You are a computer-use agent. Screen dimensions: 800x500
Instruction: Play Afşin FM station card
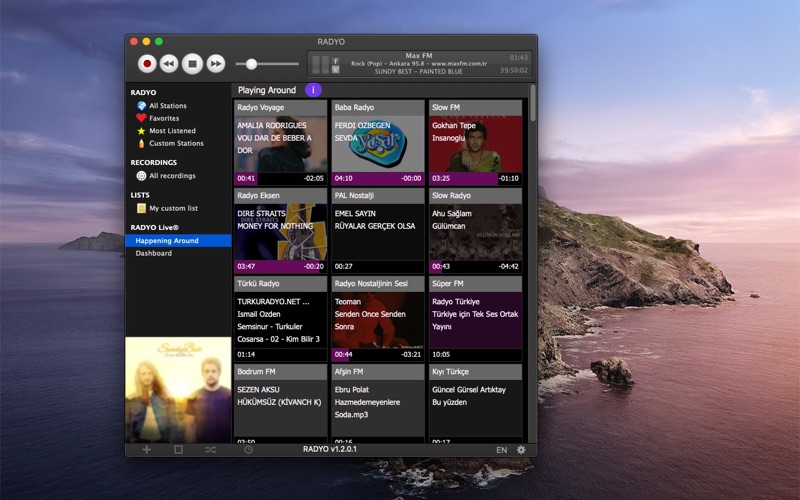point(378,403)
